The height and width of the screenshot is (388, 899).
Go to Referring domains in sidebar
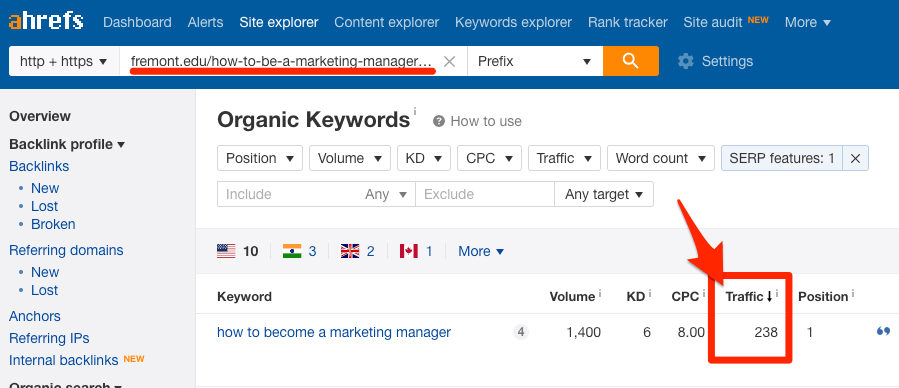(x=66, y=250)
